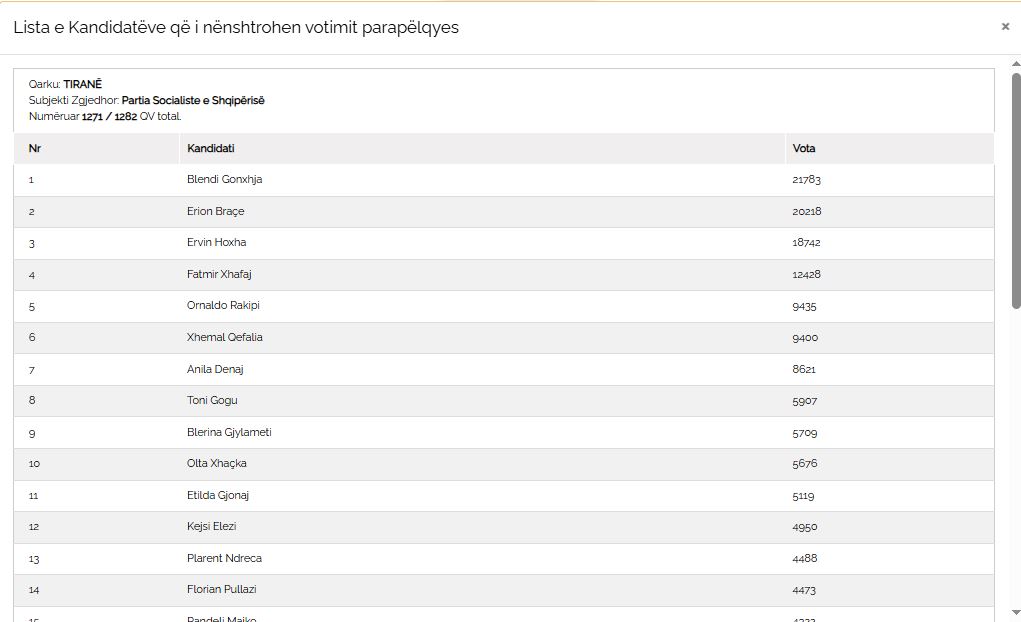Select candidate Toni Gogu
The height and width of the screenshot is (622, 1021).
(x=212, y=401)
